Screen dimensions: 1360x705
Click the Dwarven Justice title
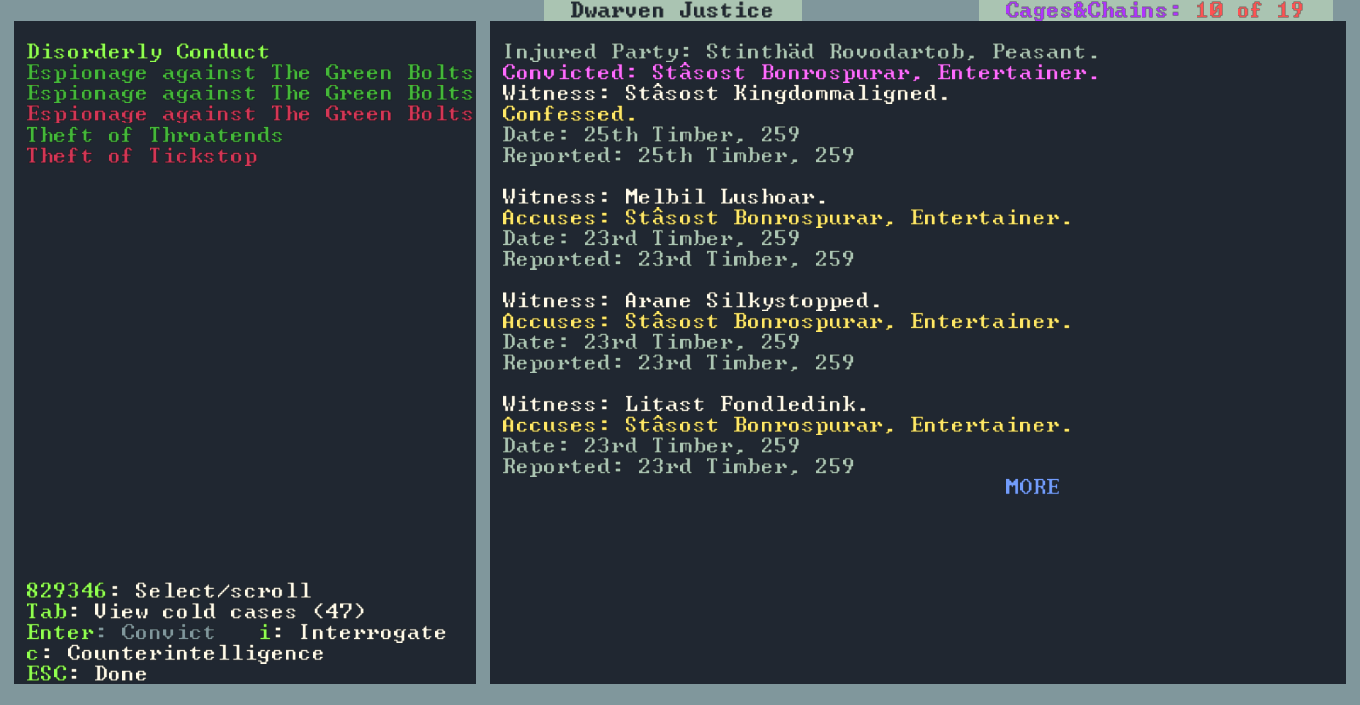click(x=672, y=11)
